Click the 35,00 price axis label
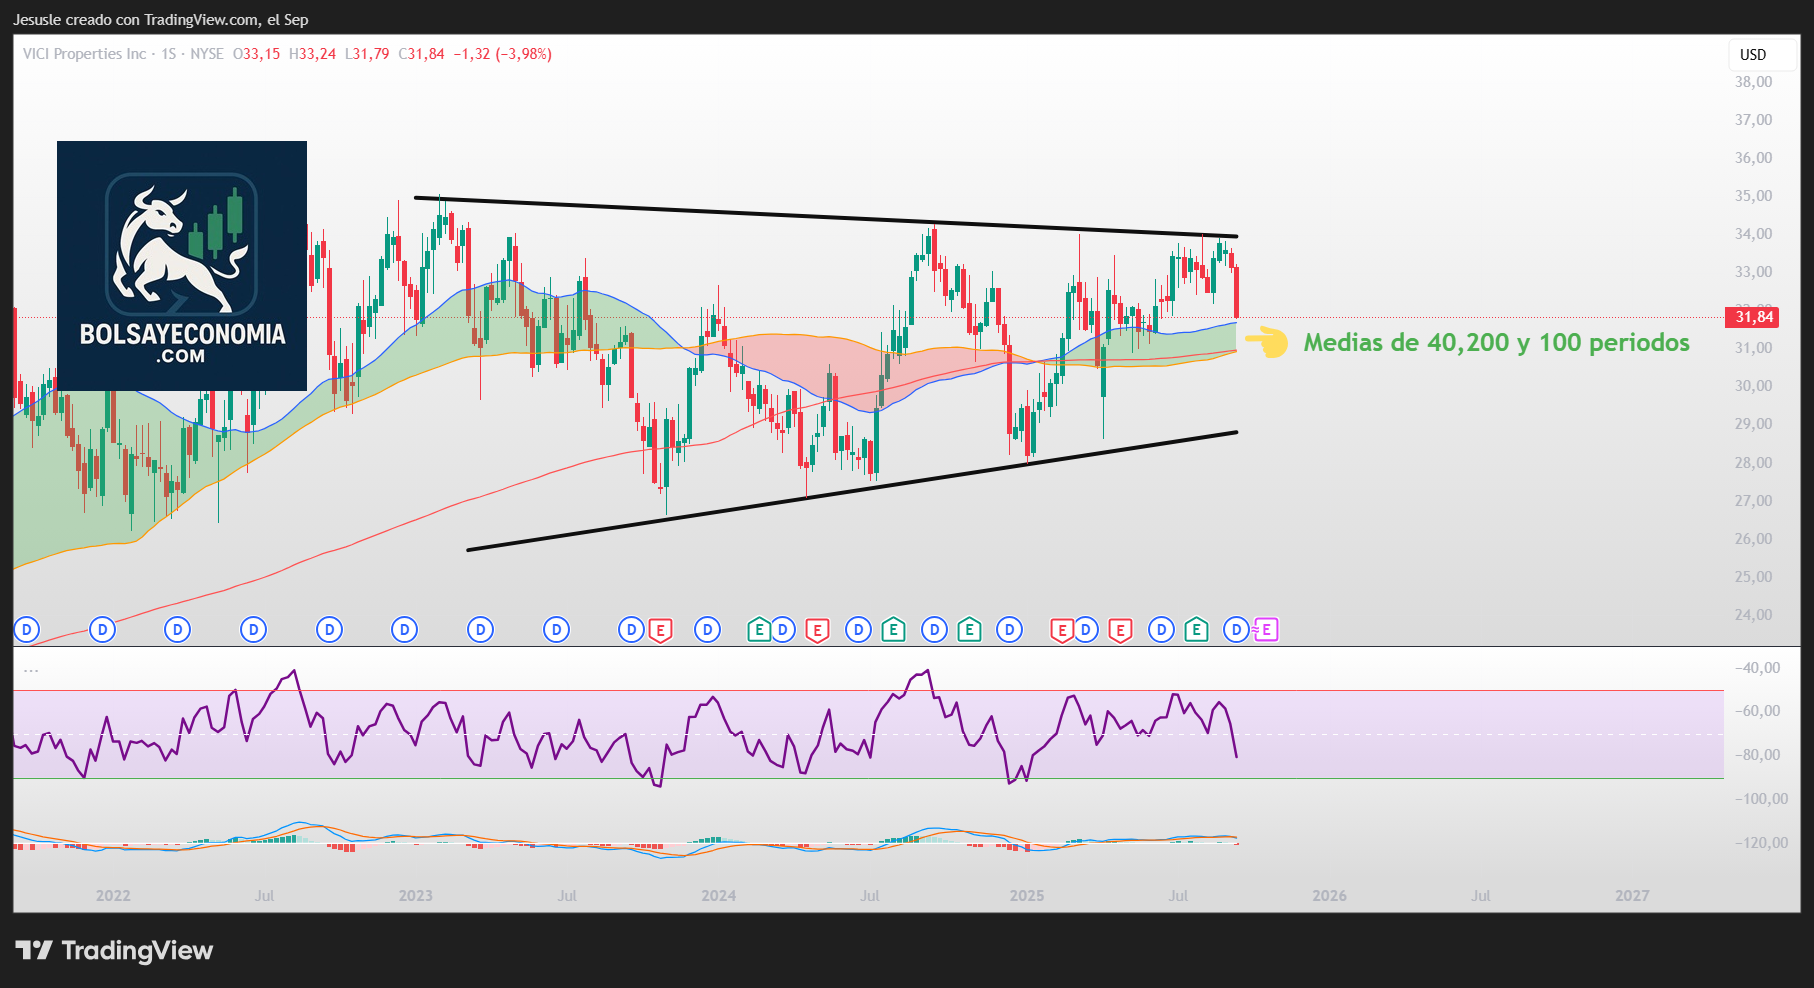 point(1753,196)
